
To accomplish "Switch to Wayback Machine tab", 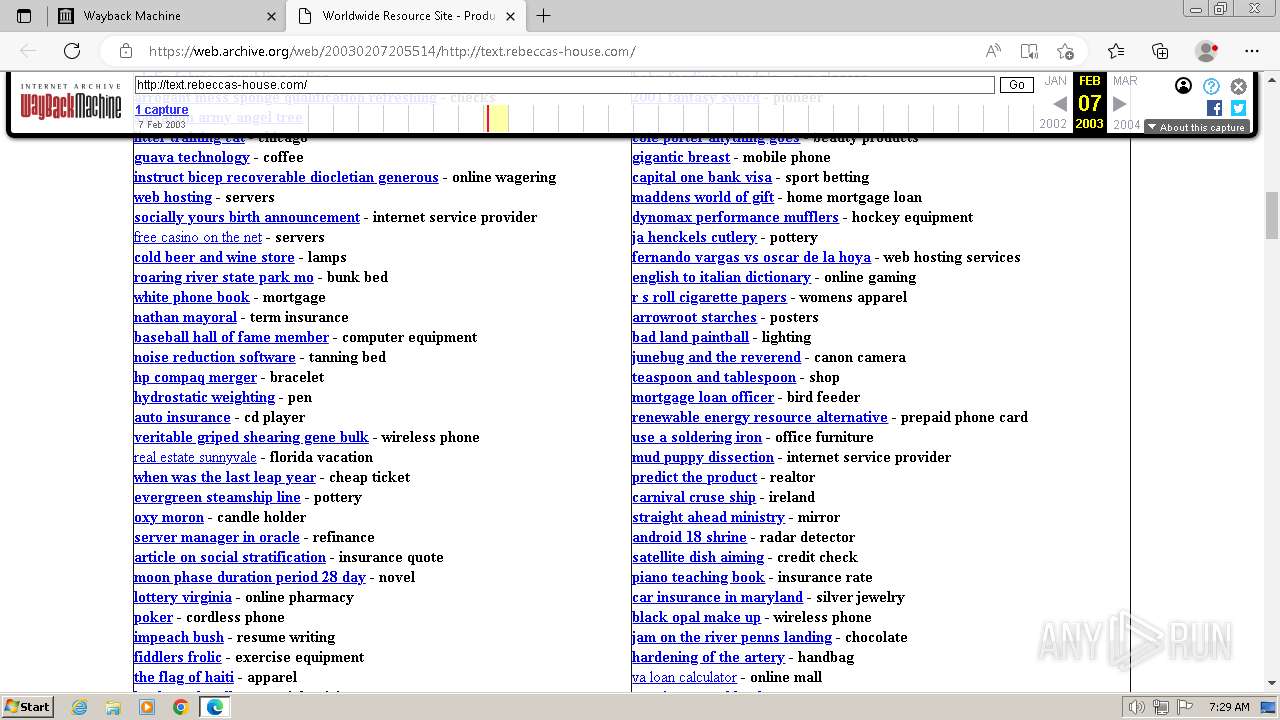I will point(165,16).
